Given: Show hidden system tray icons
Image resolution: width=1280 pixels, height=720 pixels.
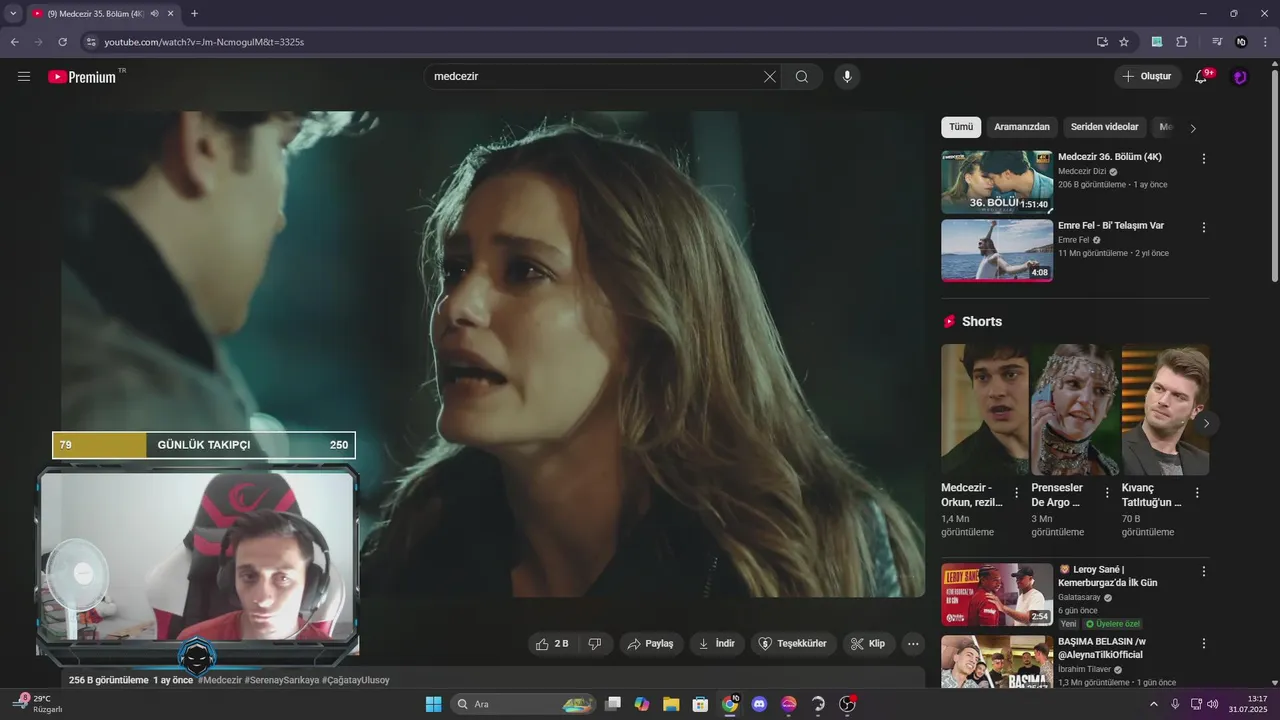Looking at the screenshot, I should point(1153,704).
